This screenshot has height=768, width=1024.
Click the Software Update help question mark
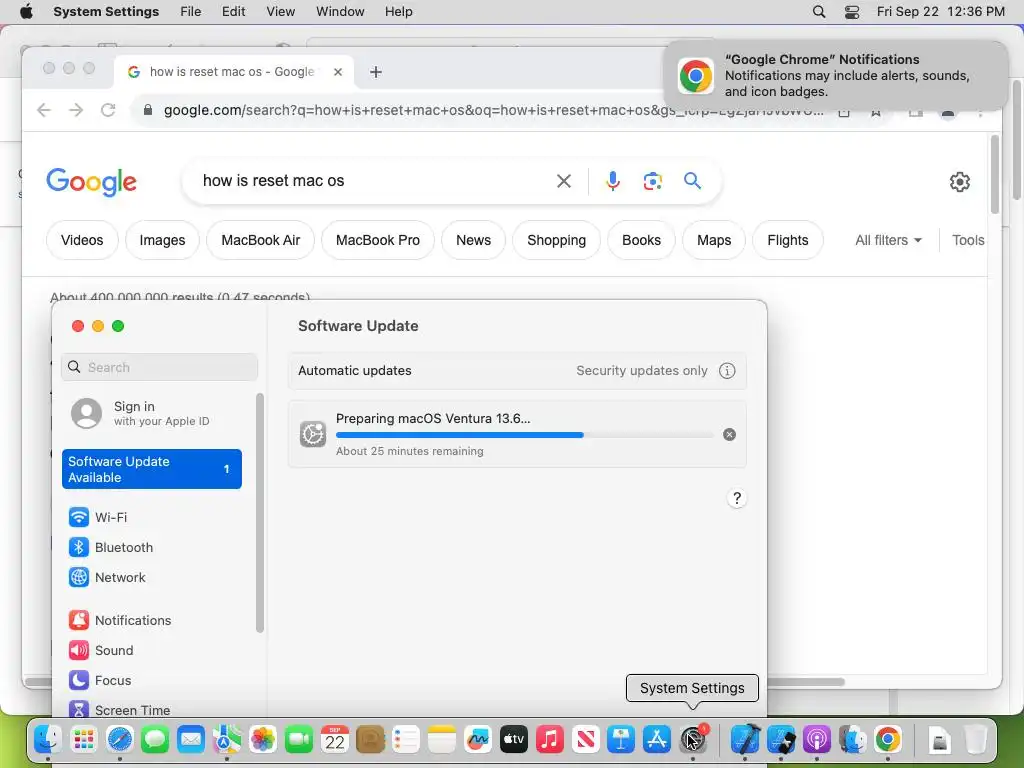coord(737,498)
